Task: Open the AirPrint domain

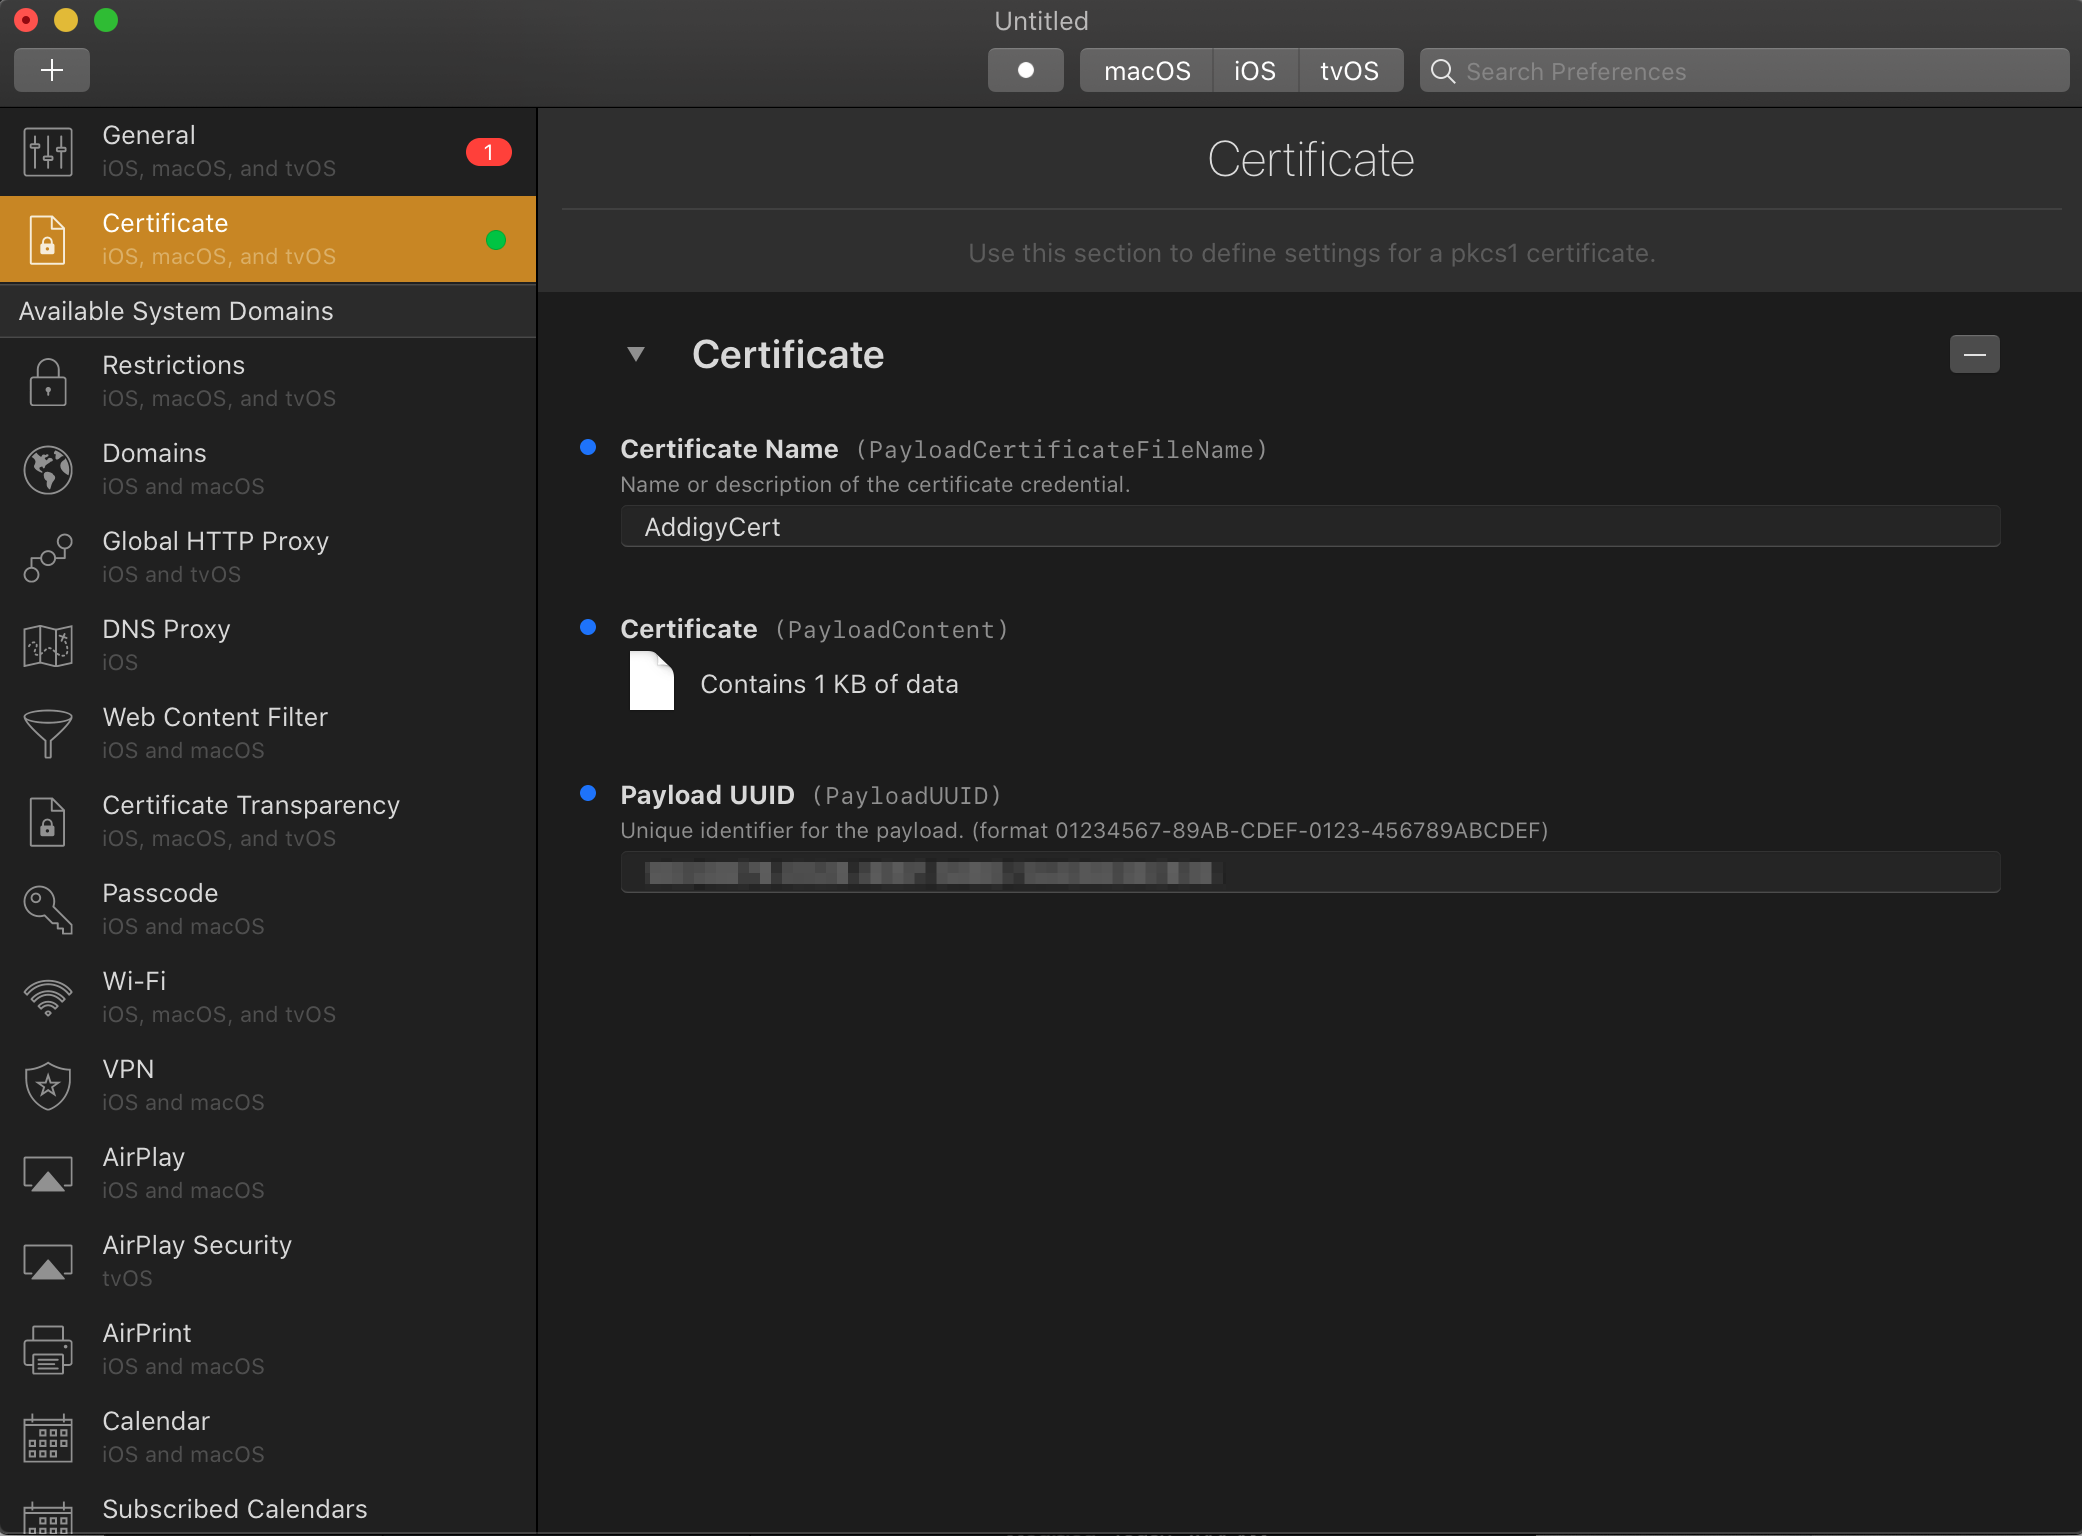Action: click(x=268, y=1350)
